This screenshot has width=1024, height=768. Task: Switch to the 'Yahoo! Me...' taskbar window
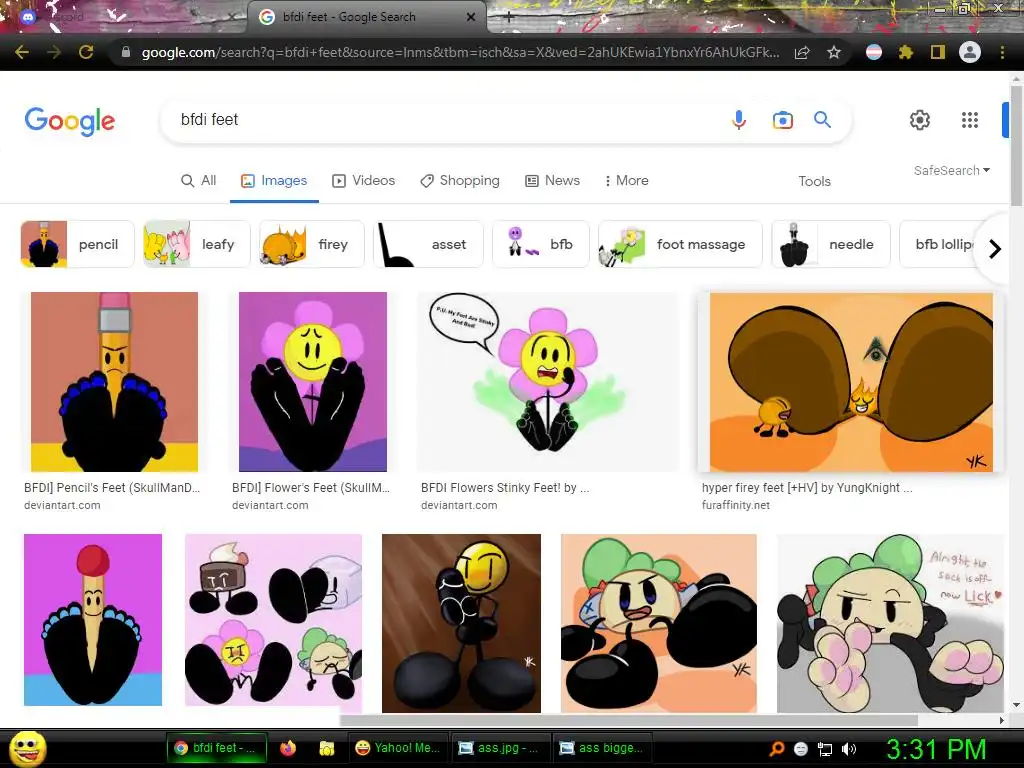397,748
